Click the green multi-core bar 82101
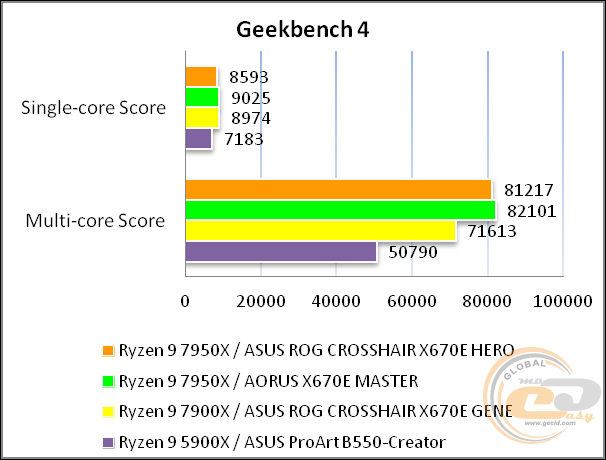Screen dimensions: 606x460 coord(340,210)
